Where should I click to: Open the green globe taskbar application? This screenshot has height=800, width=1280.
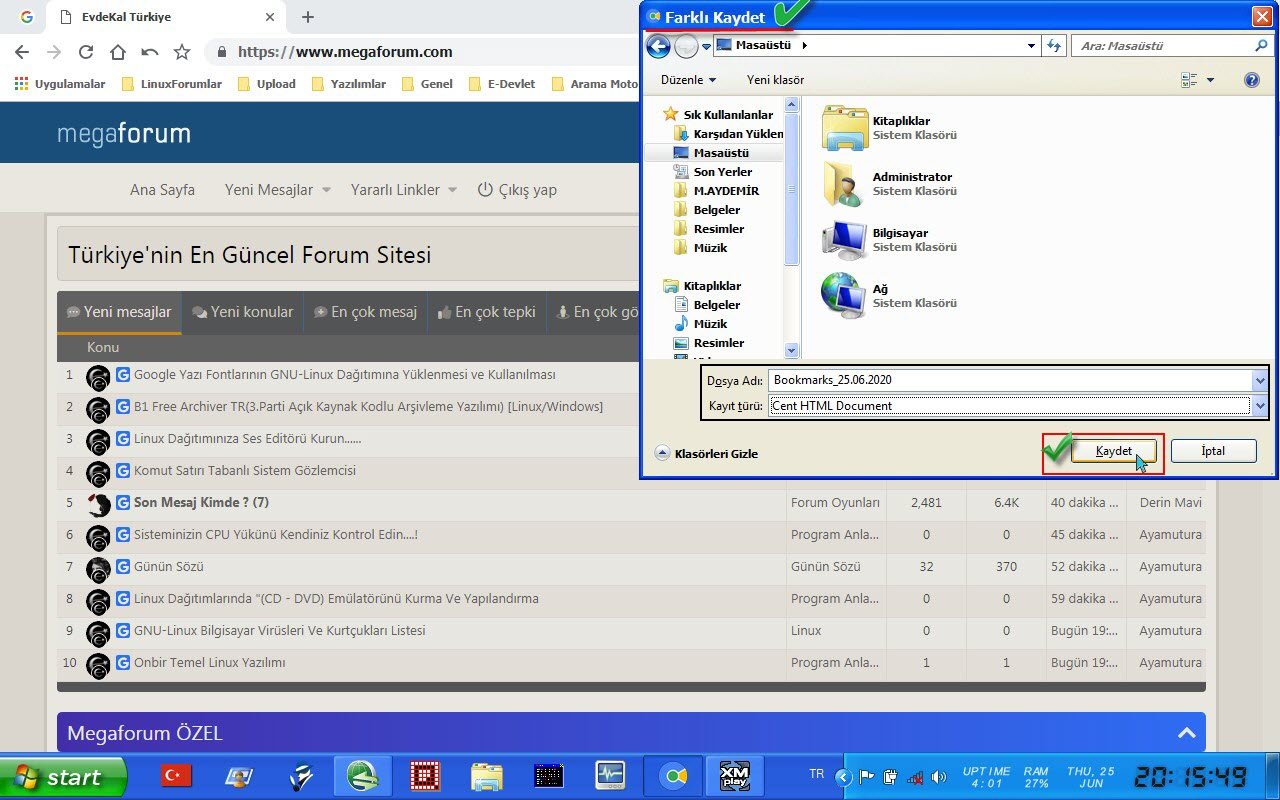pyautogui.click(x=362, y=775)
